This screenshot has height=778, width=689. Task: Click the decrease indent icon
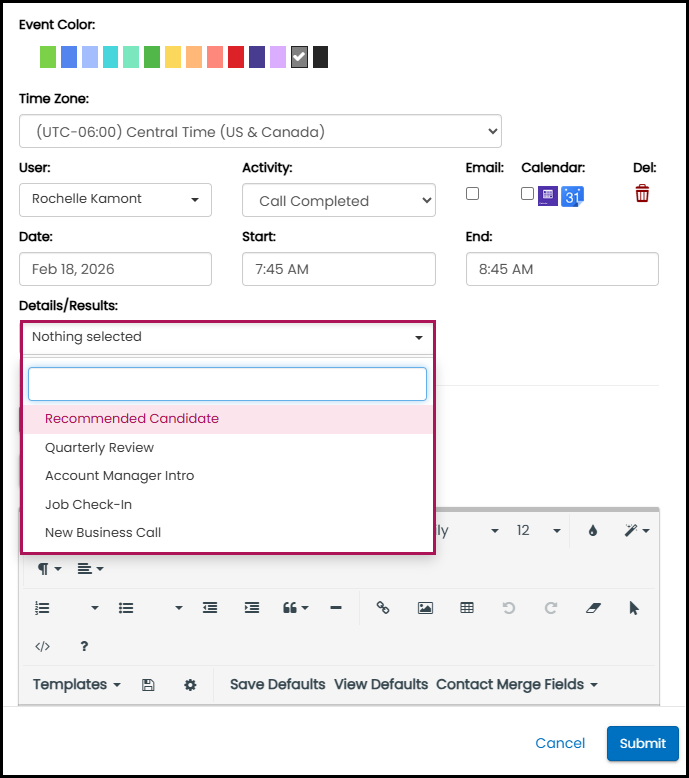[210, 607]
